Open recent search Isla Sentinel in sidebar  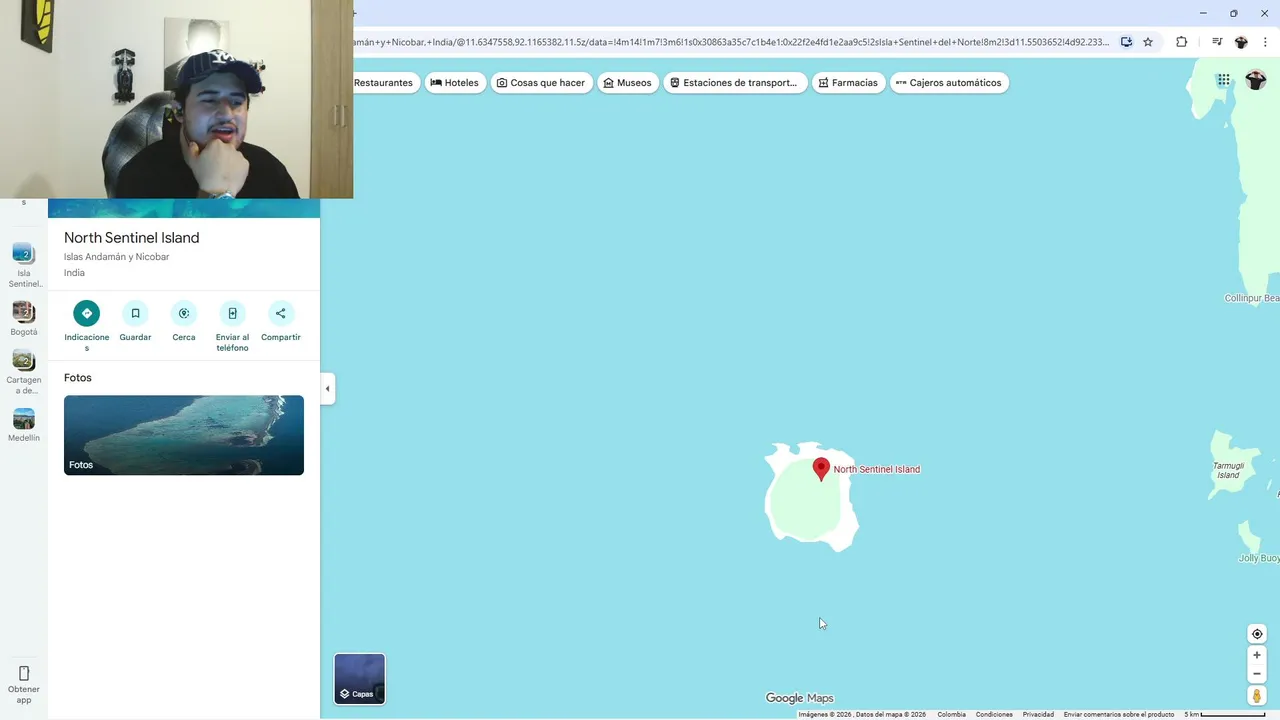point(24,265)
